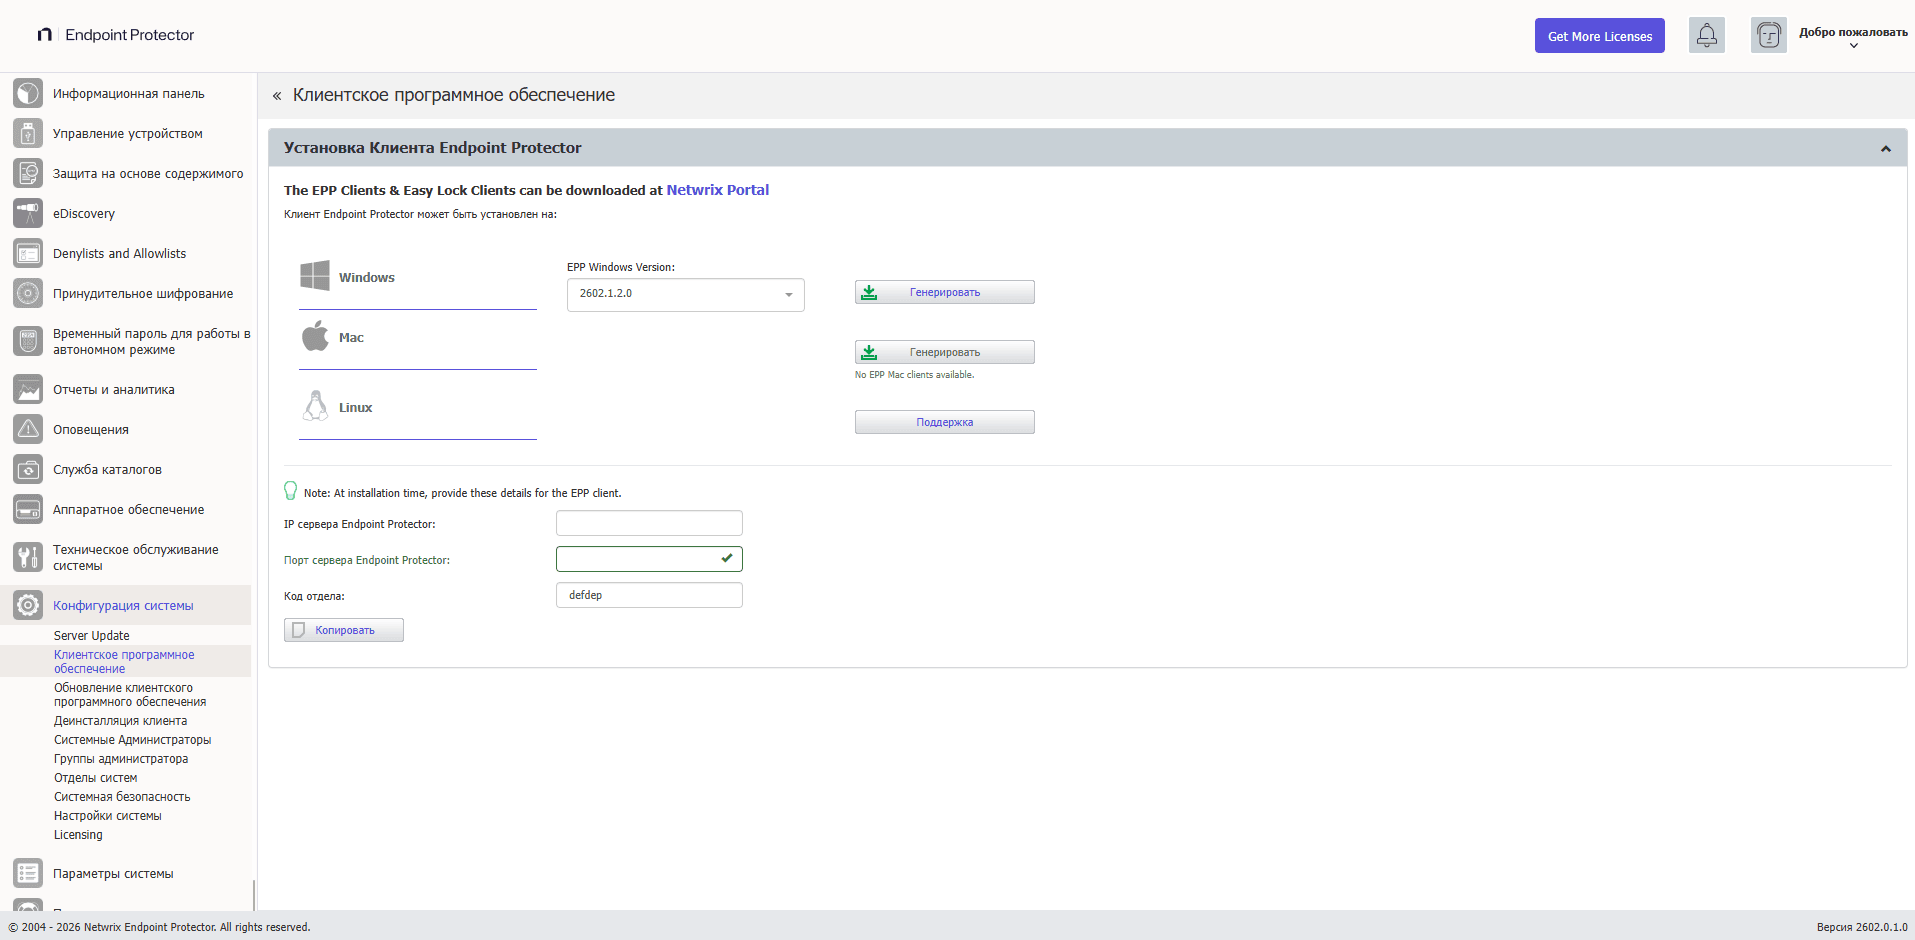Follow the Netwrix Portal link
This screenshot has height=940, width=1915.
717,190
